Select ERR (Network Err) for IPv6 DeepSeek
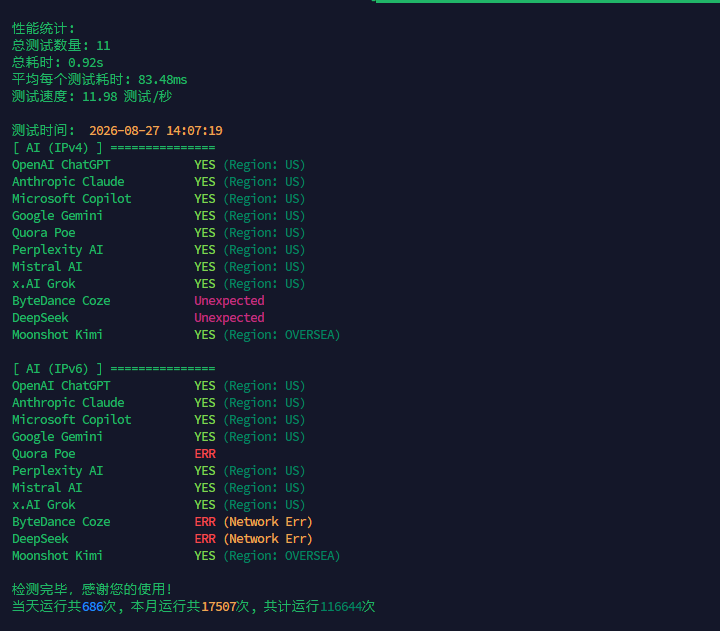Screen dimensions: 720x631 (253, 538)
